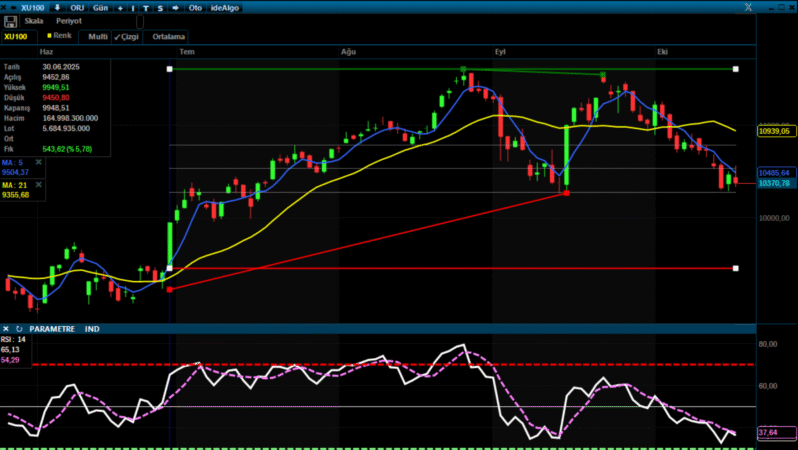Remove the MA: 5 indicator with its X
798x450 pixels.
point(38,161)
